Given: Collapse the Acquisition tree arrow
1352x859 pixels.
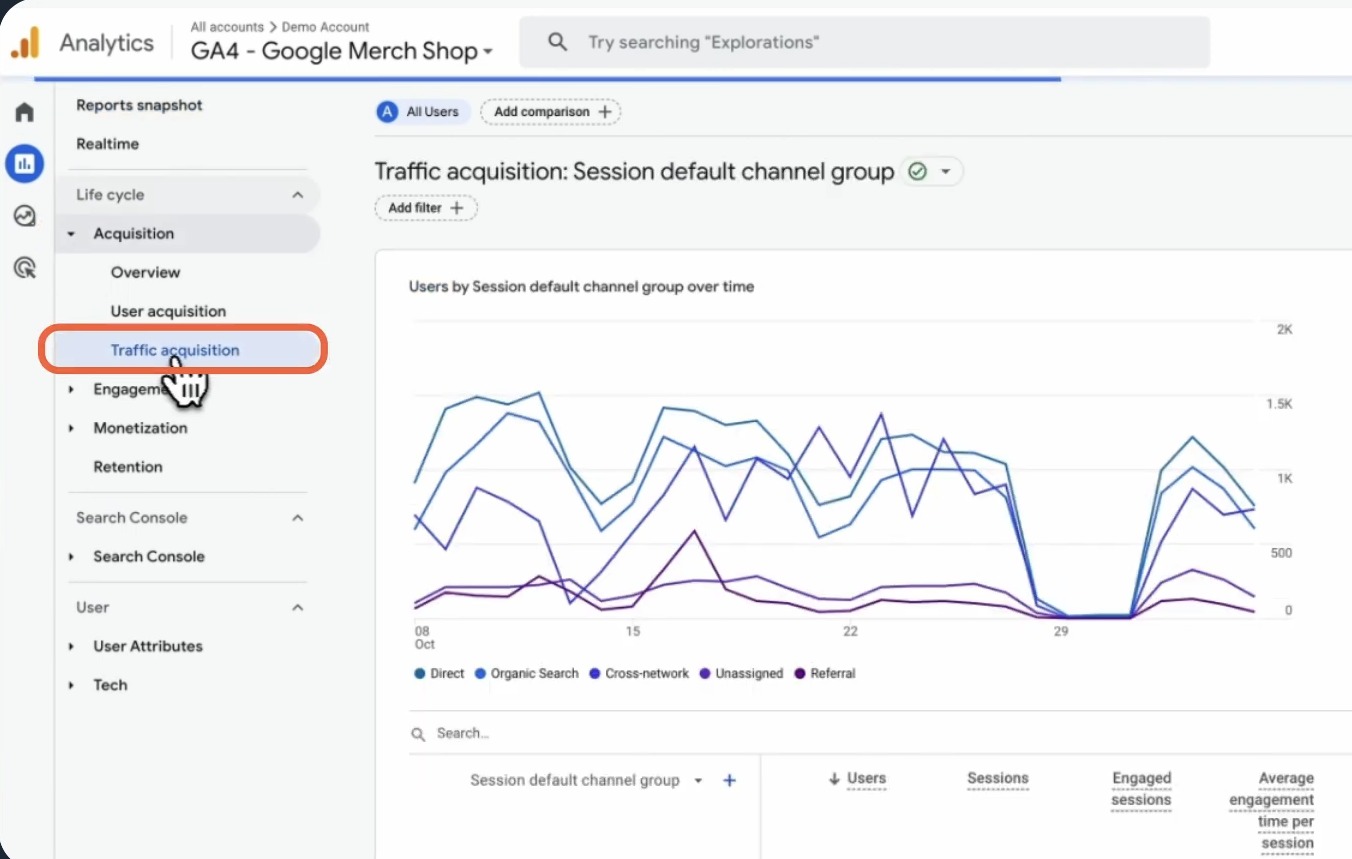Looking at the screenshot, I should point(71,234).
